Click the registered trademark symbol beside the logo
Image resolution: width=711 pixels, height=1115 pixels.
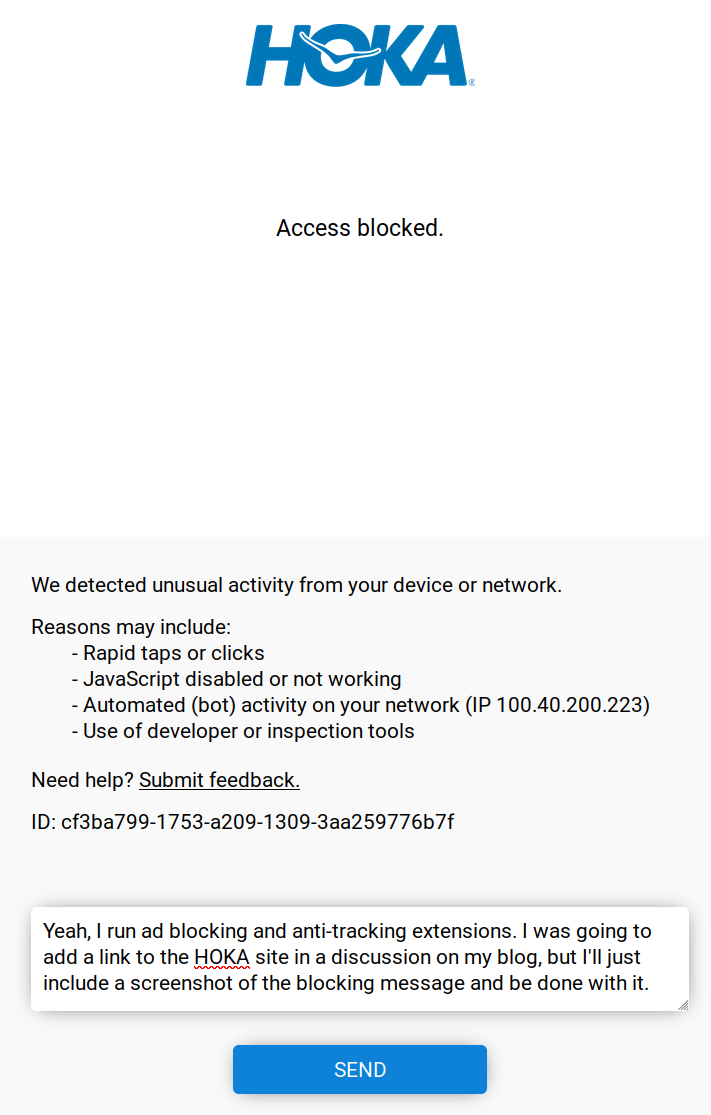tap(472, 80)
